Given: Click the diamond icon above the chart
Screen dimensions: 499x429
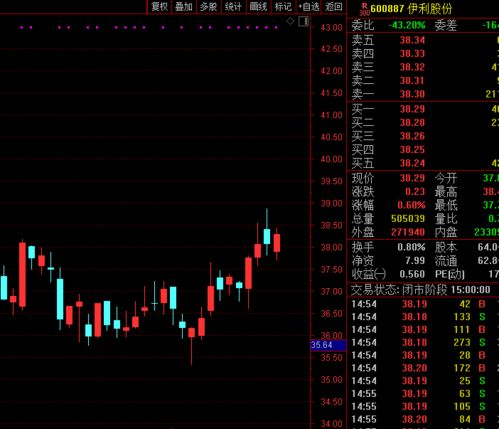Looking at the screenshot, I should 290,21.
